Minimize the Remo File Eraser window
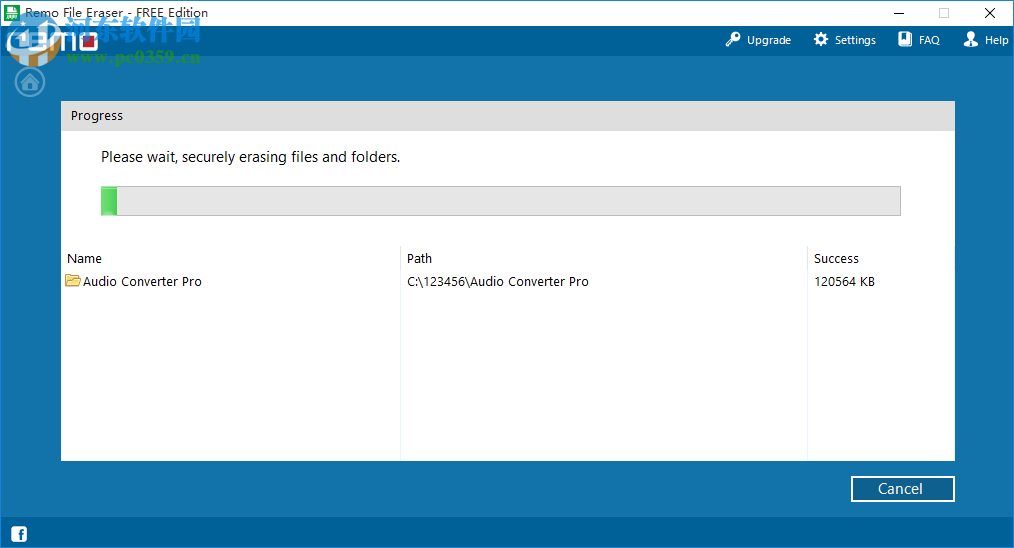 click(899, 13)
